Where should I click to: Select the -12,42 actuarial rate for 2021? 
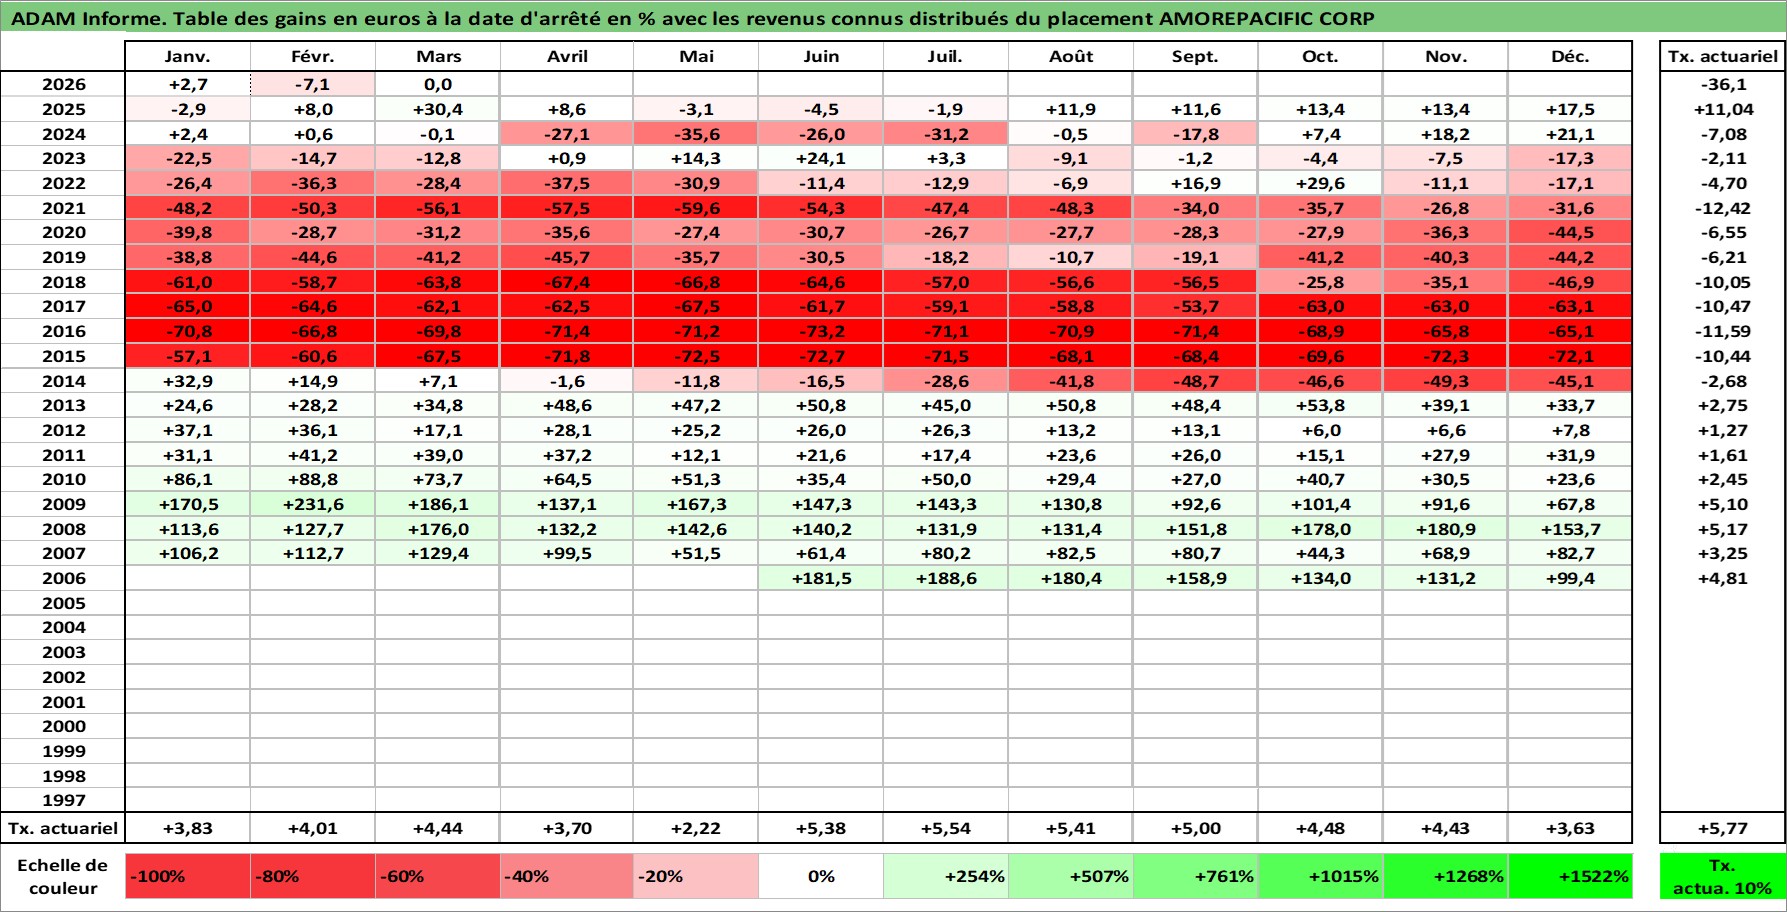(1722, 208)
